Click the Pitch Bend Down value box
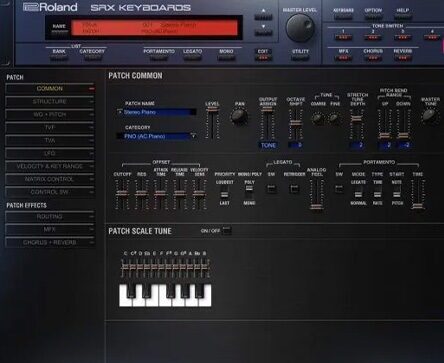444x363 pixels. point(404,145)
